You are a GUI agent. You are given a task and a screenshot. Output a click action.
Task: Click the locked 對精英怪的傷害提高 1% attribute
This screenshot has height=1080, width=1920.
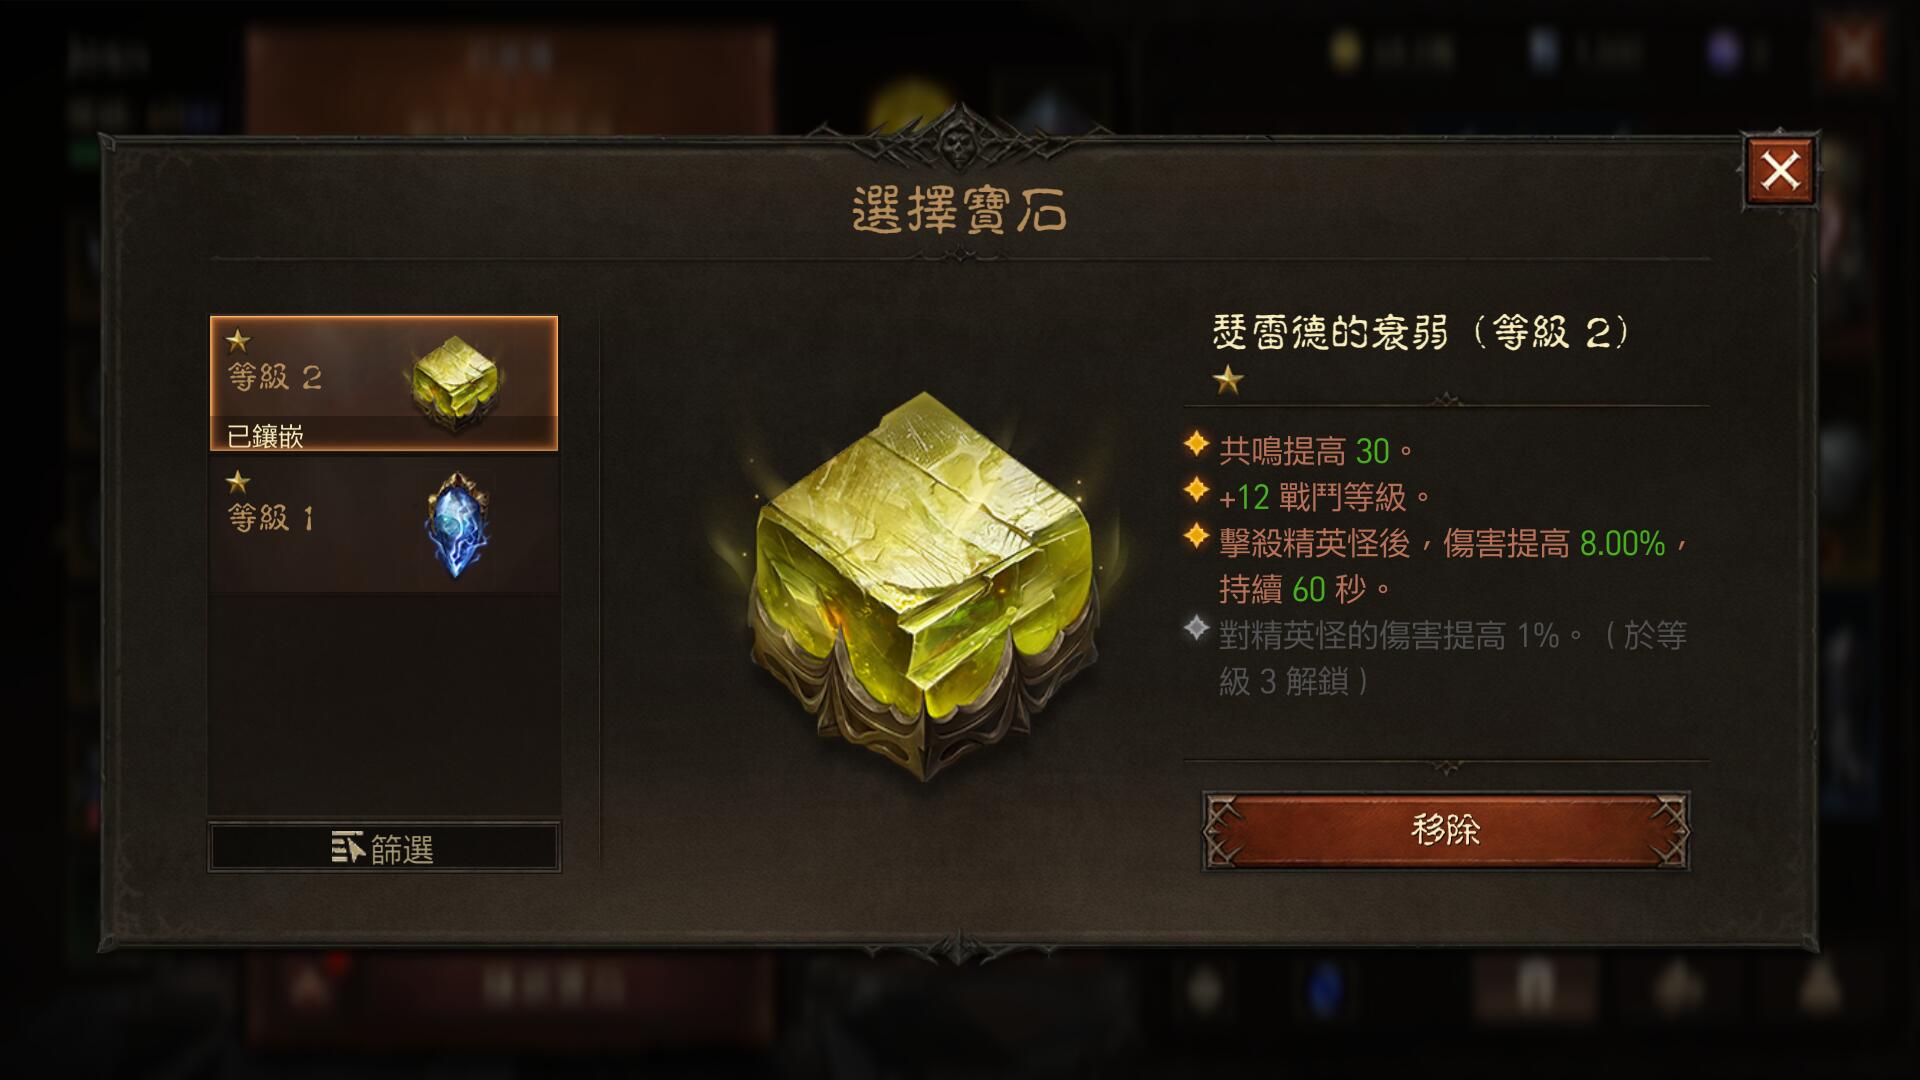coord(1452,658)
